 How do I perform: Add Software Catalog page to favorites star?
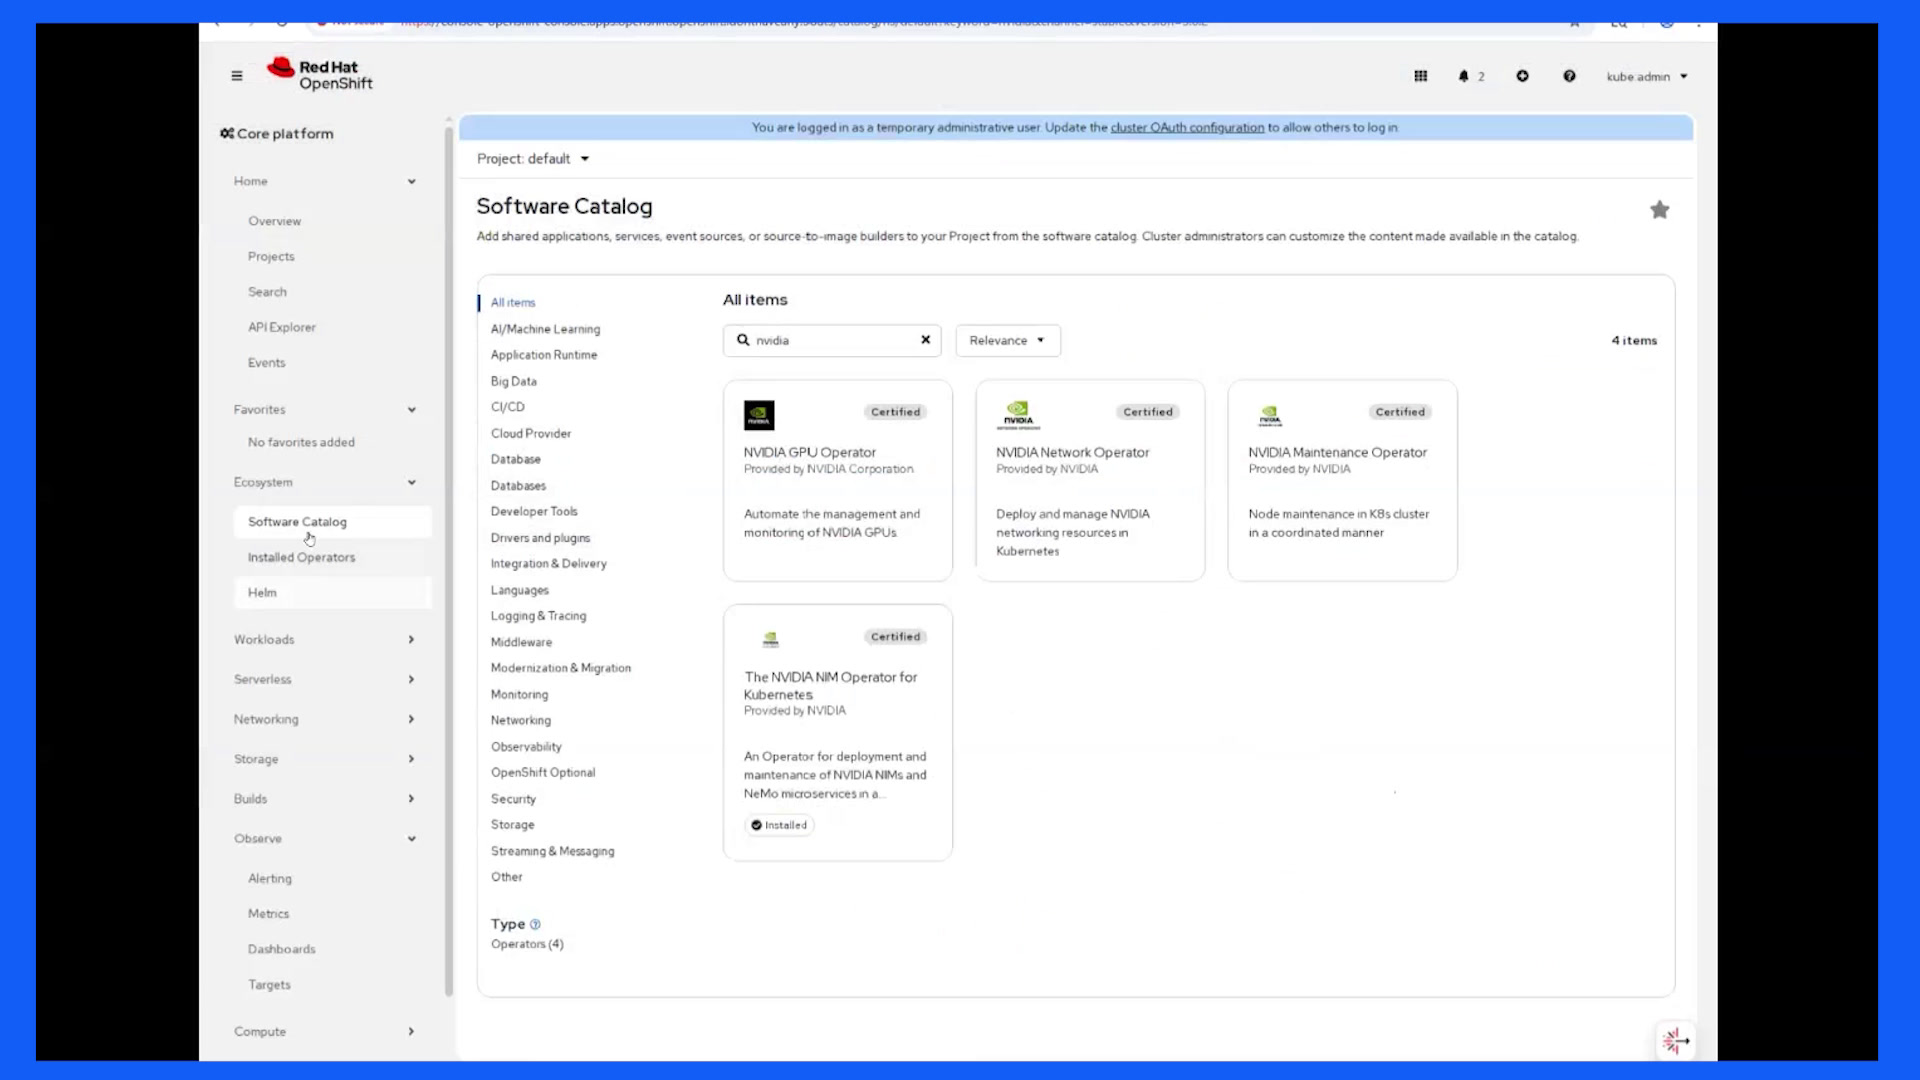click(1660, 210)
